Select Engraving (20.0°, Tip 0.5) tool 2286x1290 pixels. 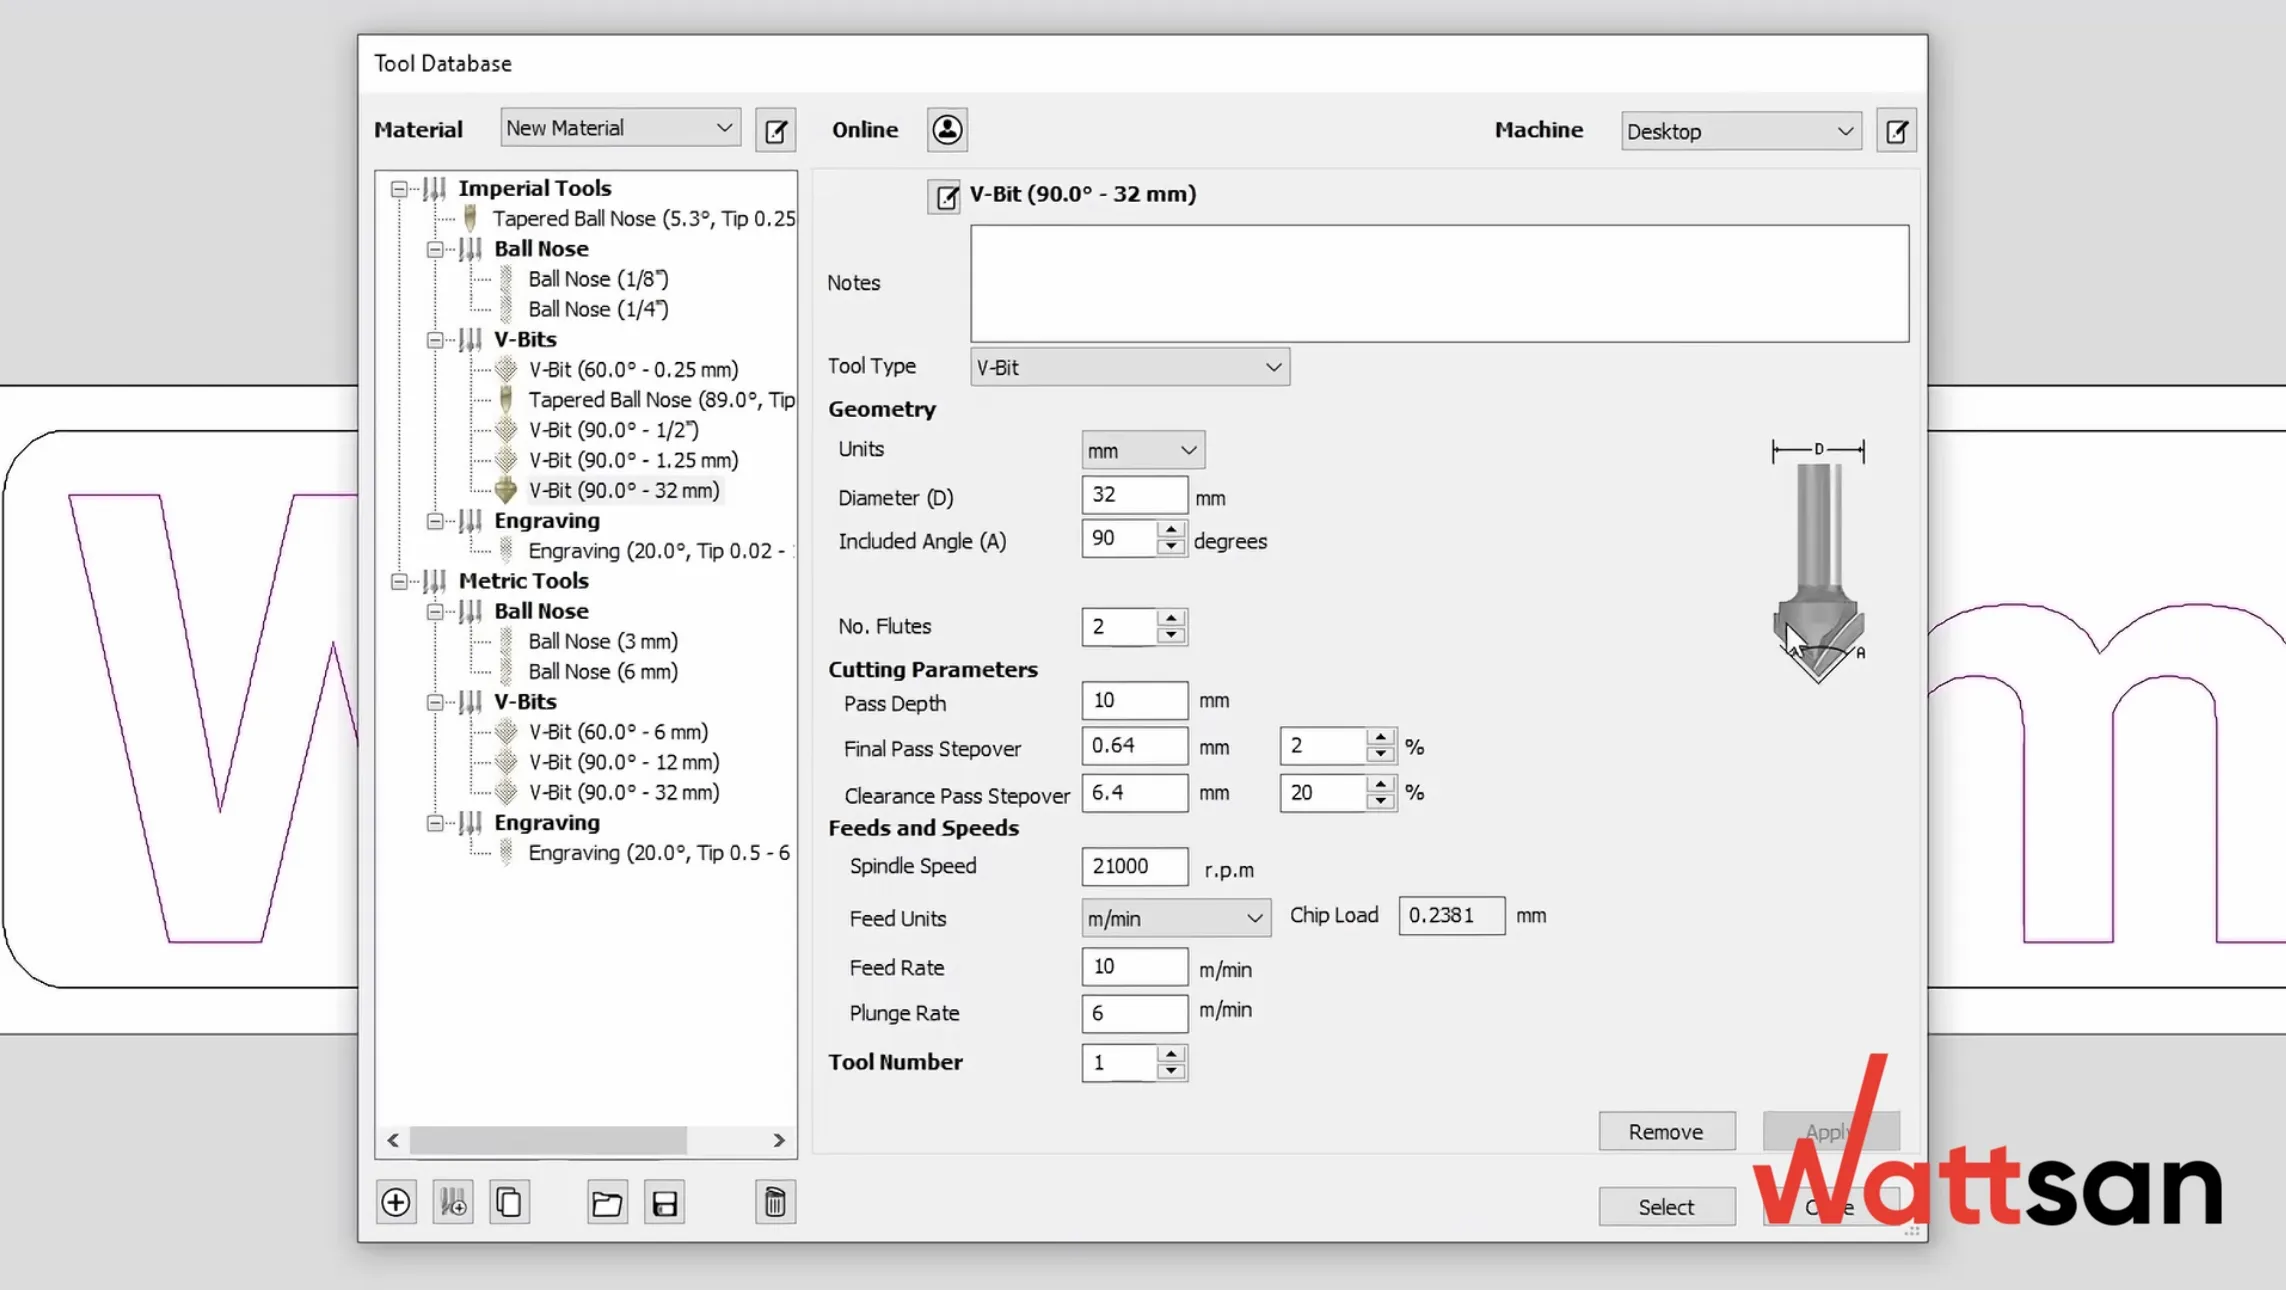(659, 853)
